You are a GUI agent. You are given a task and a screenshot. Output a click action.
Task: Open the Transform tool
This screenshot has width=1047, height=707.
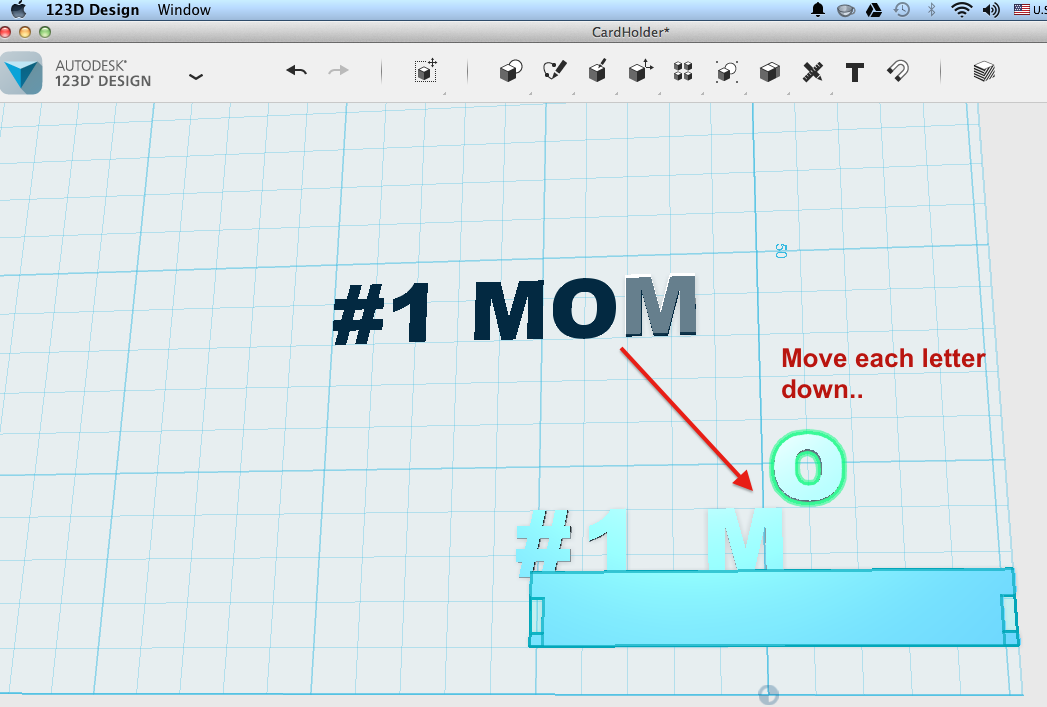pyautogui.click(x=426, y=71)
